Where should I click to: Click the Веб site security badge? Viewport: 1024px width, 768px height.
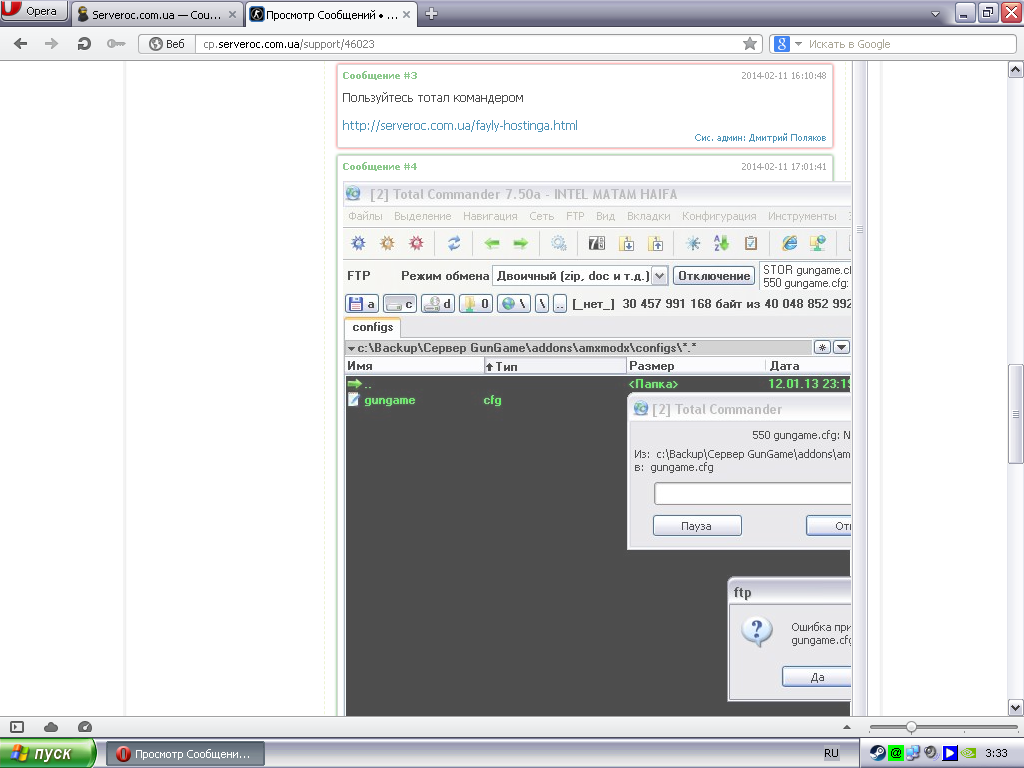tap(167, 44)
